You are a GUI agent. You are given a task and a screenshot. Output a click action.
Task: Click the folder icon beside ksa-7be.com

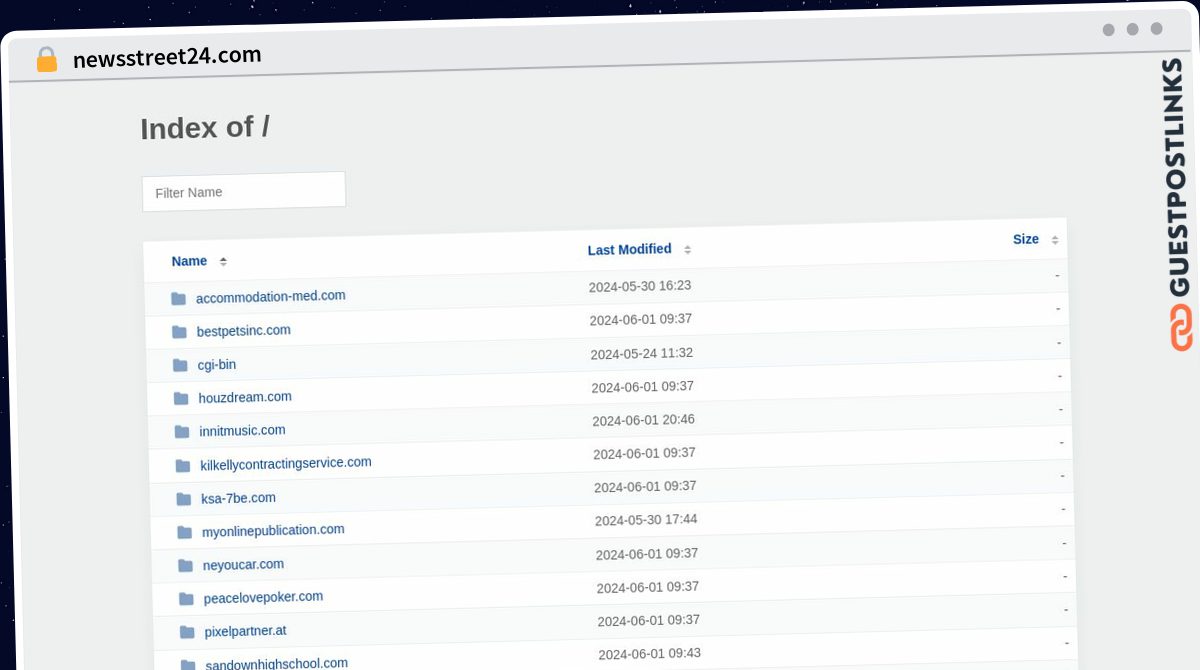point(184,498)
